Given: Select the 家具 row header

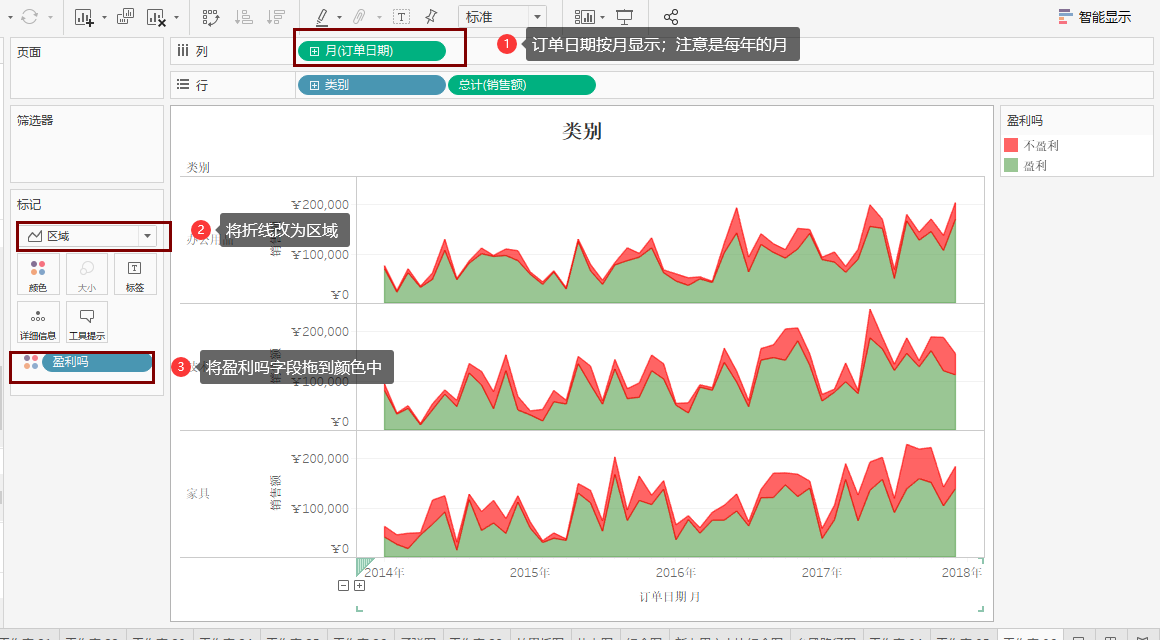Looking at the screenshot, I should 198,494.
